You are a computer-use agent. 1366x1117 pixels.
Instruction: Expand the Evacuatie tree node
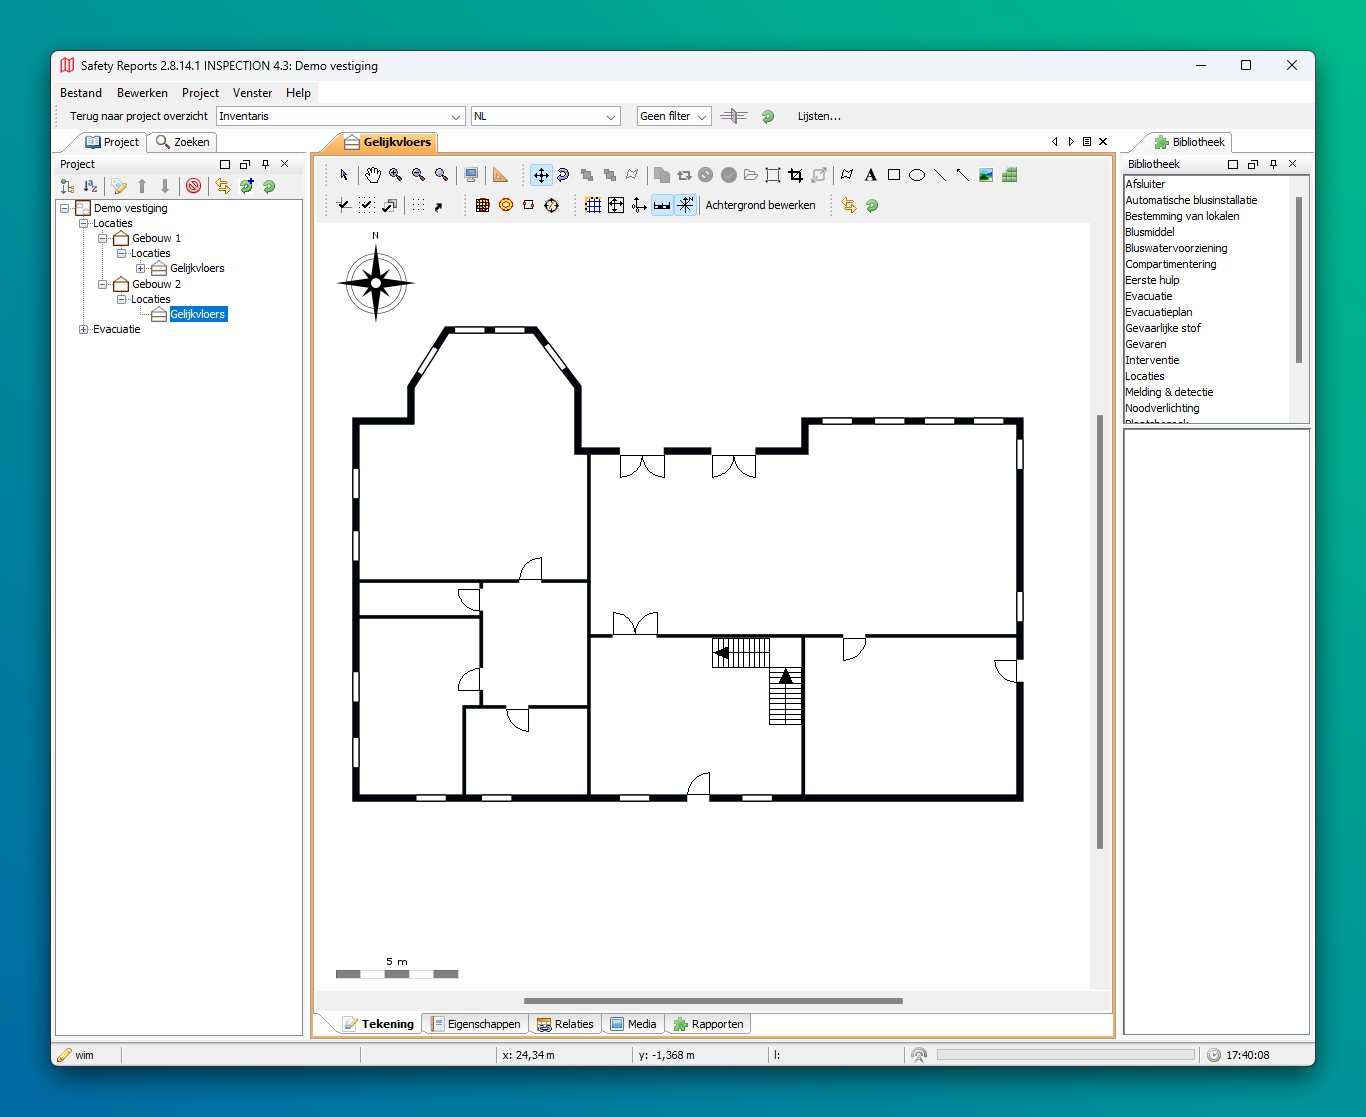point(84,329)
